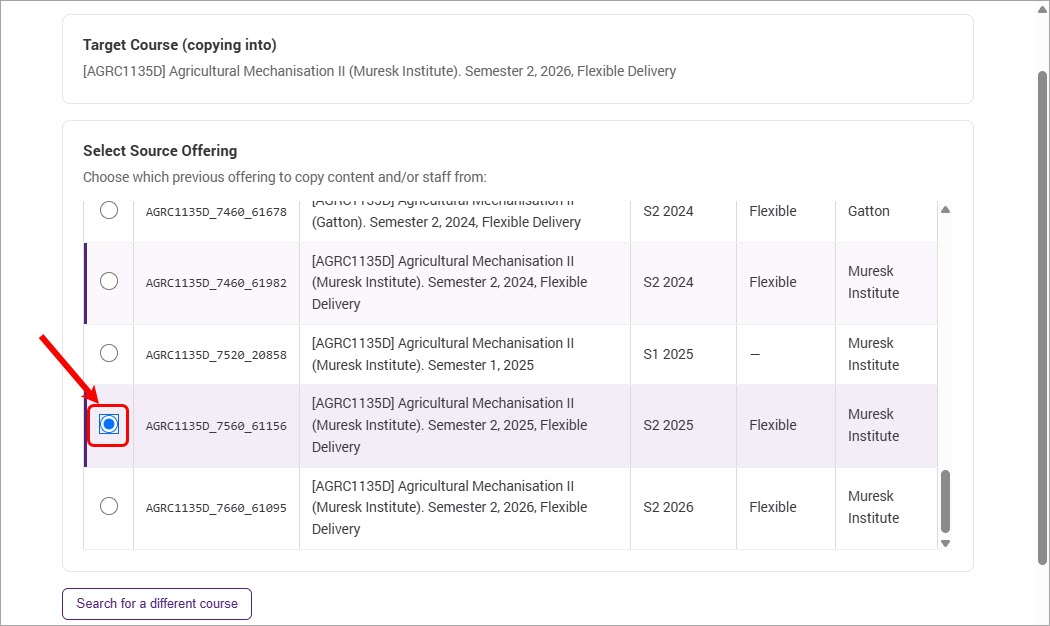Image resolution: width=1050 pixels, height=626 pixels.
Task: Click the offerings table scrollbar thumb
Action: [945, 501]
